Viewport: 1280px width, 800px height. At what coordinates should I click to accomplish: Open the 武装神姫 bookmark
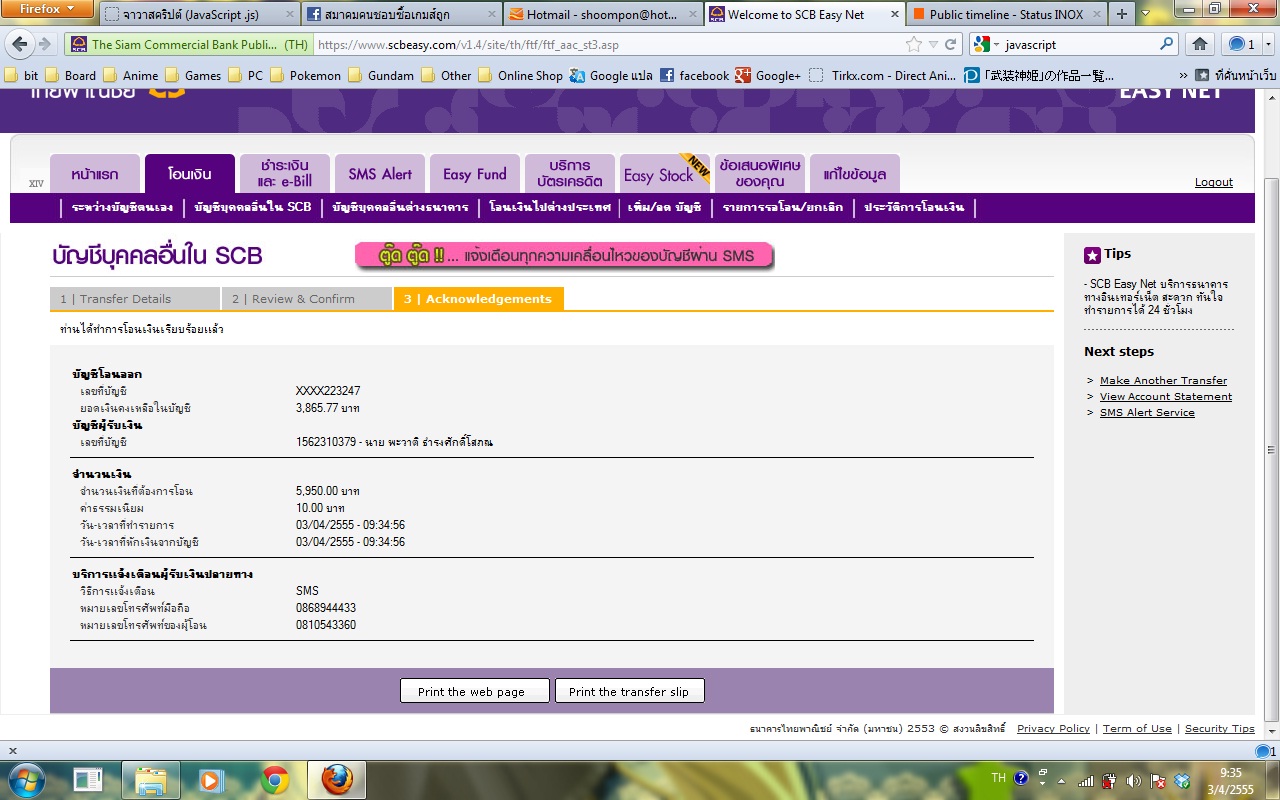tap(1039, 75)
